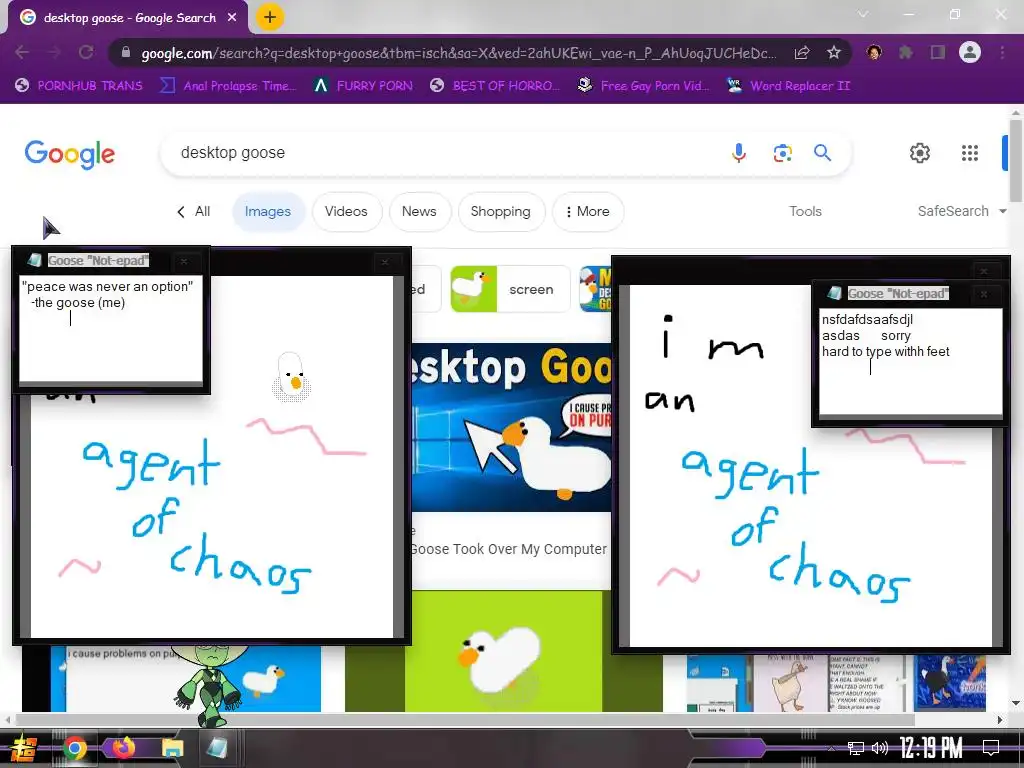Image resolution: width=1024 pixels, height=768 pixels.
Task: Open the green background goose thumbnail
Action: [x=504, y=651]
